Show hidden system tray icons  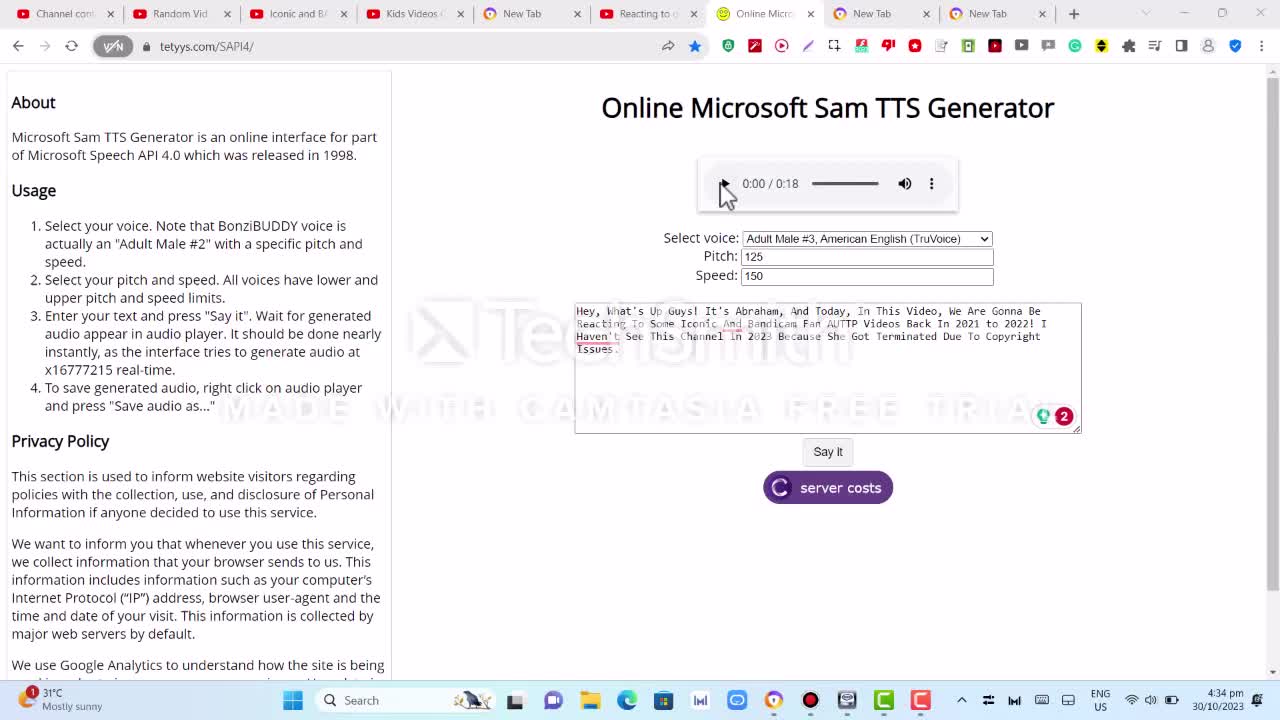click(962, 700)
